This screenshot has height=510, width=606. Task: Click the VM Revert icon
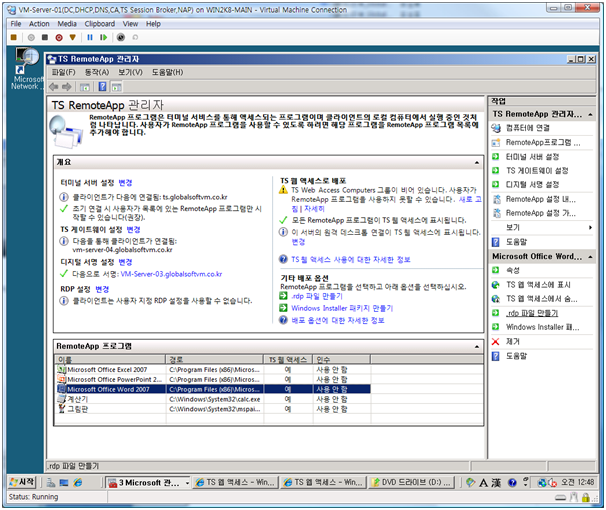pos(135,37)
